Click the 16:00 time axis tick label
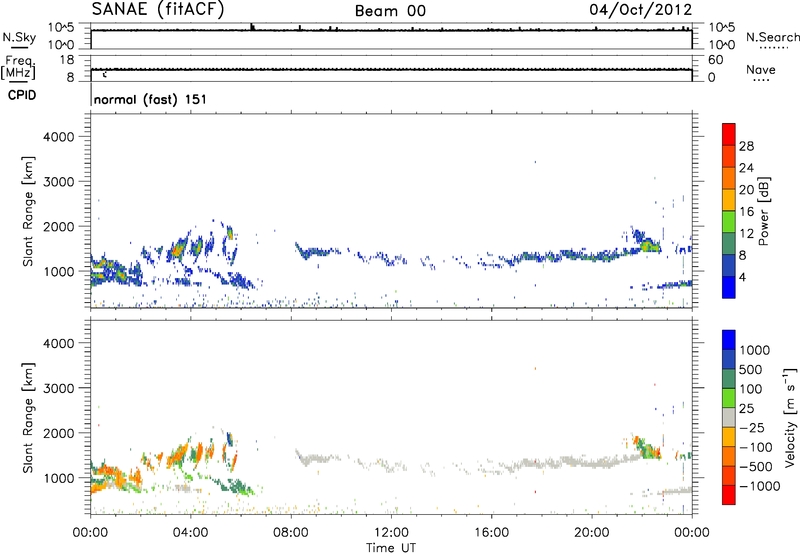 491,533
